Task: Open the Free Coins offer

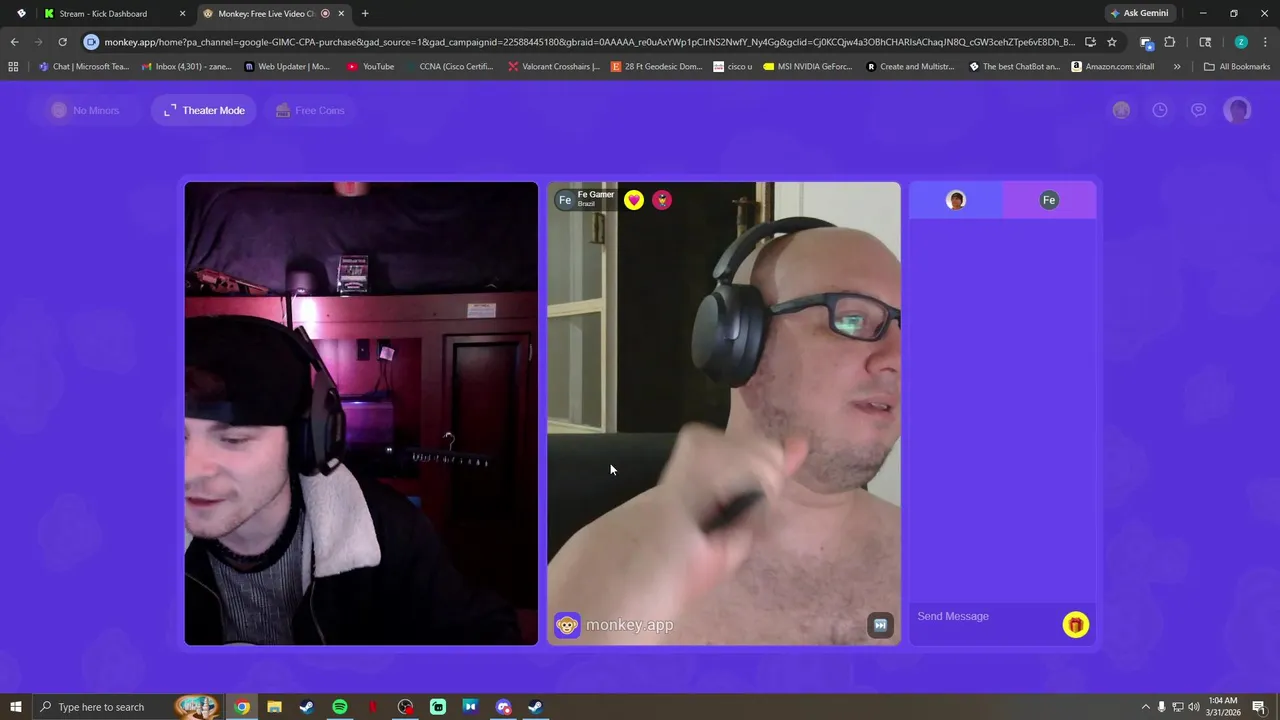Action: point(310,110)
